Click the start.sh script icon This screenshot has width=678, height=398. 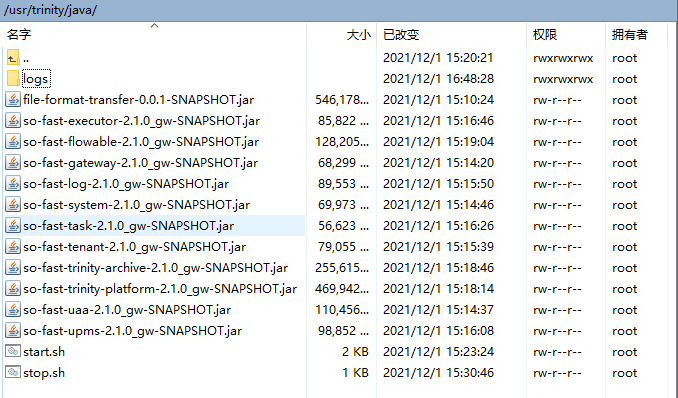(13, 351)
